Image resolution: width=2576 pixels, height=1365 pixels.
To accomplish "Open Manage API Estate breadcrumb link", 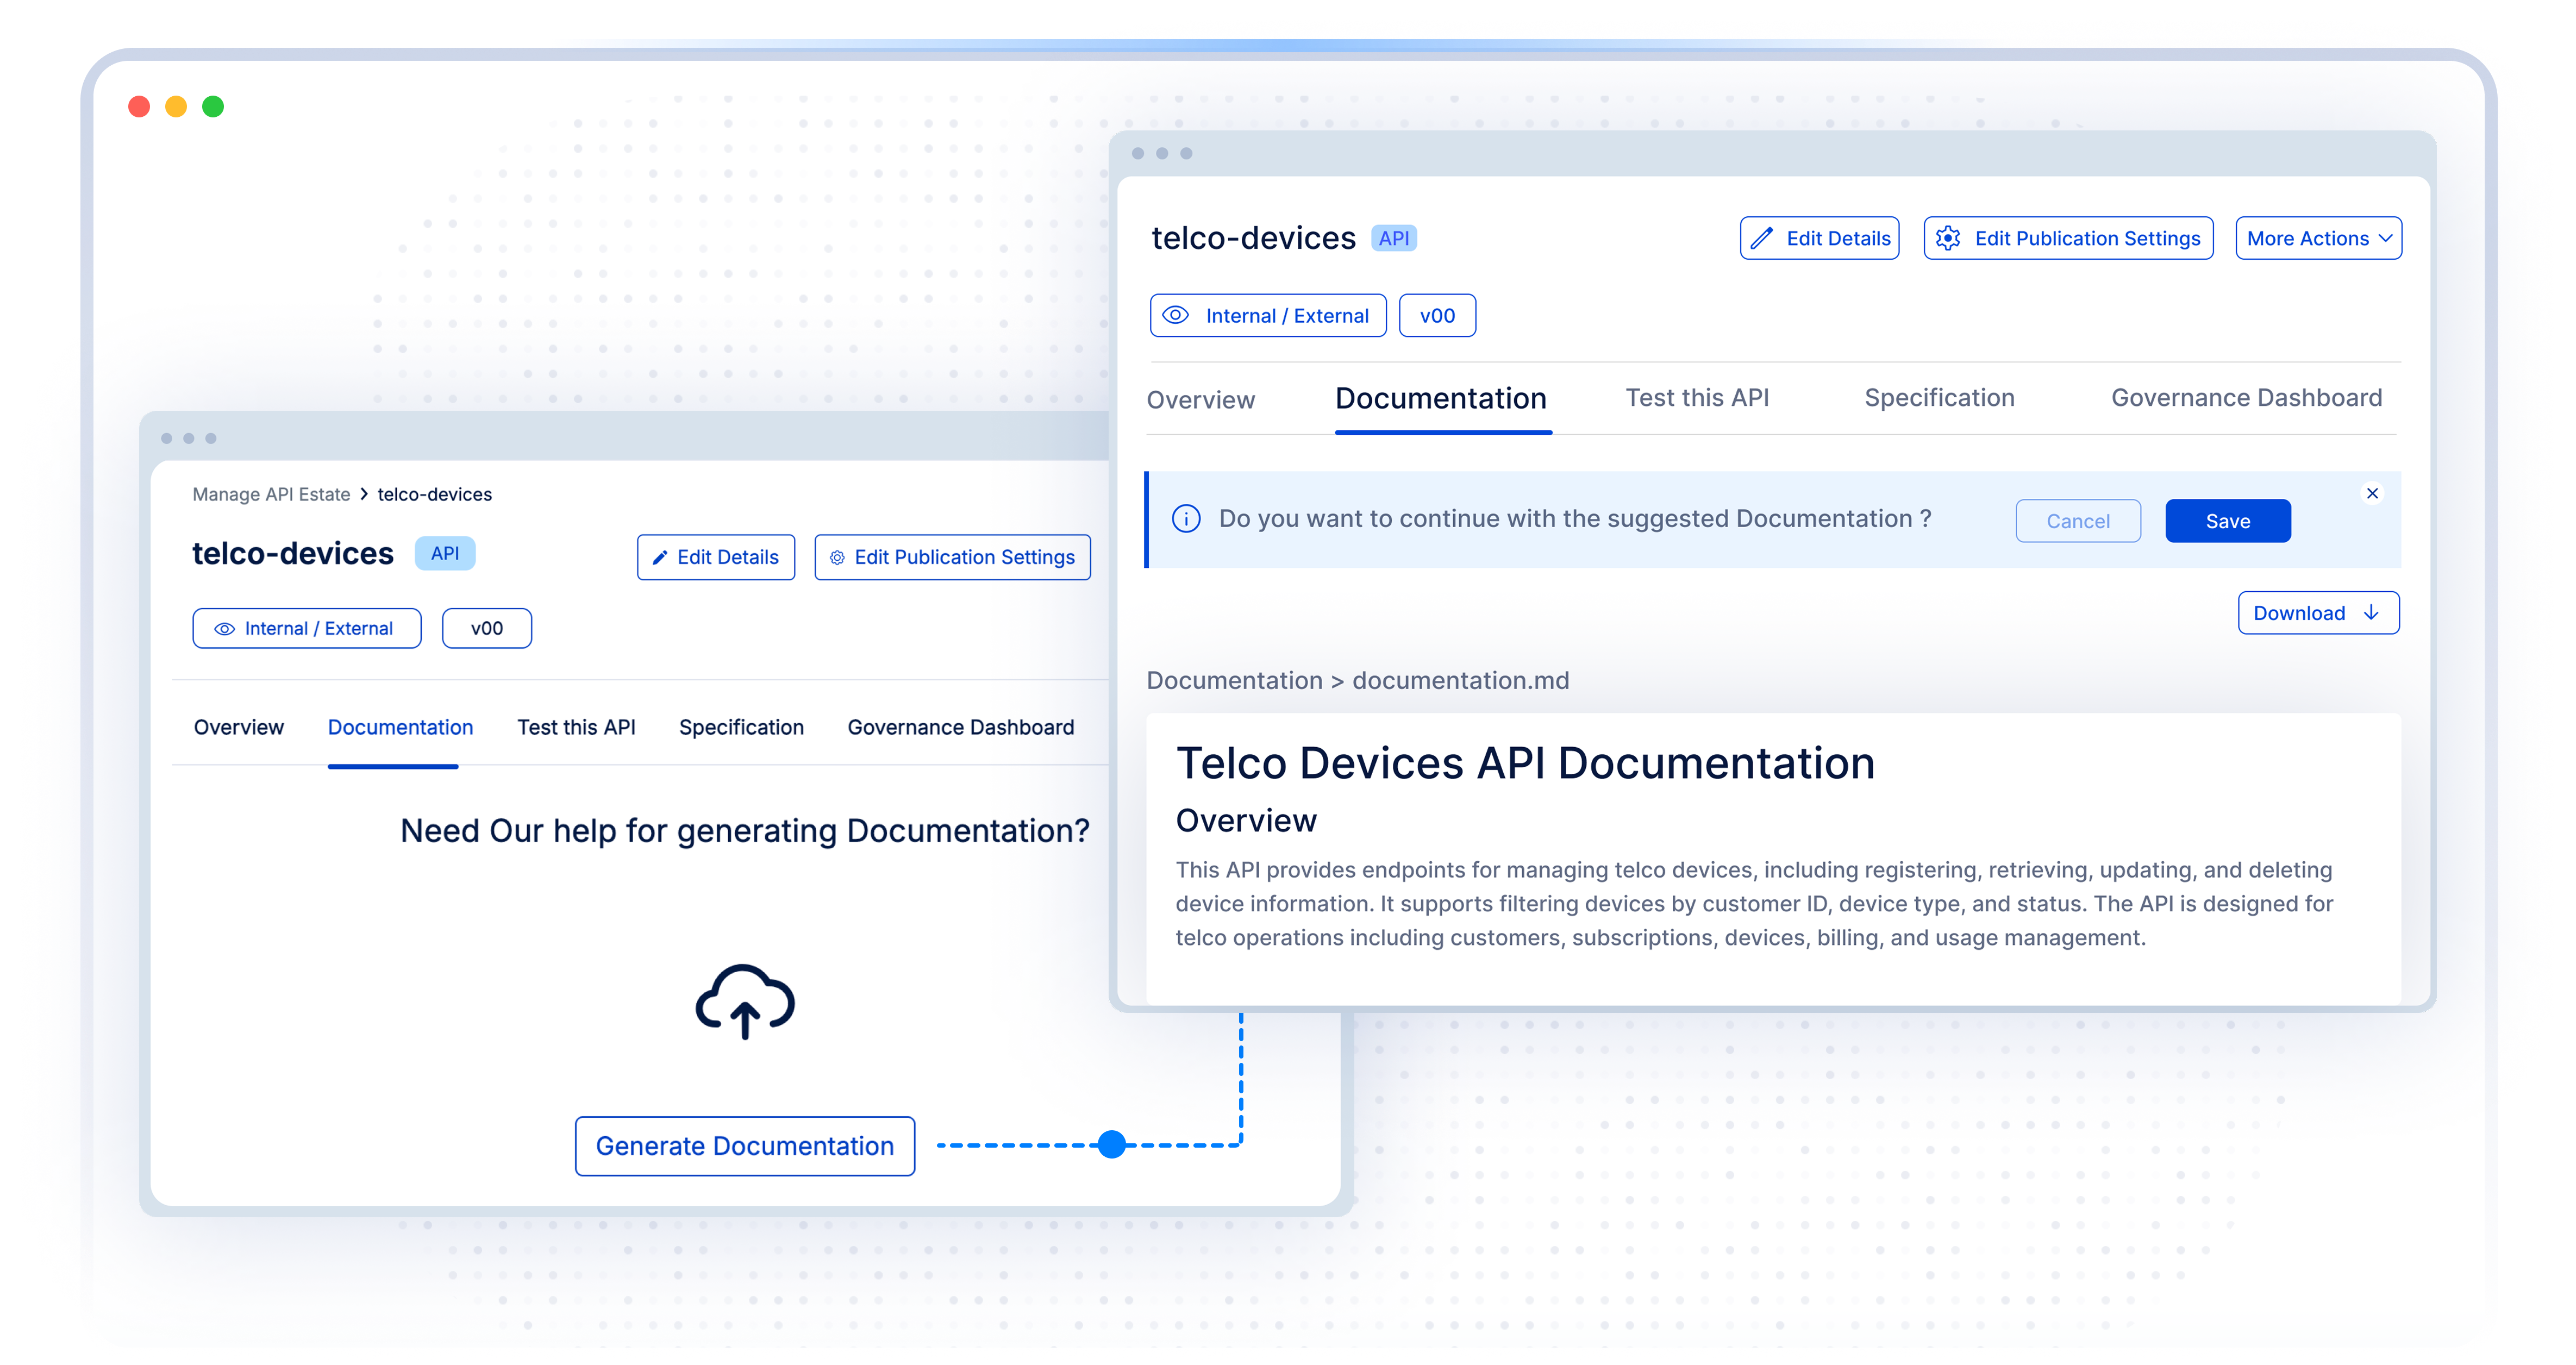I will click(271, 494).
